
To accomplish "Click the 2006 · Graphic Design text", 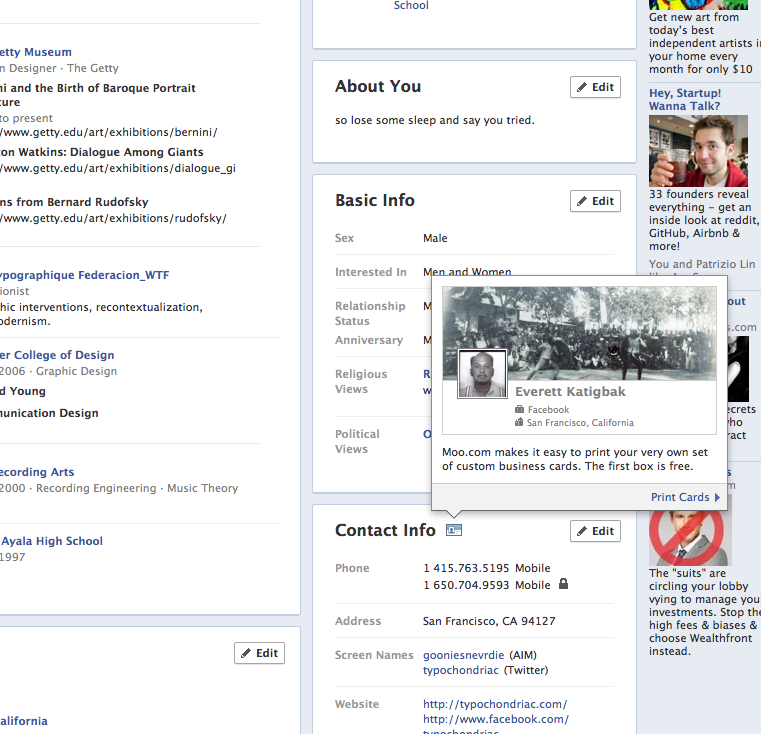I will click(59, 371).
